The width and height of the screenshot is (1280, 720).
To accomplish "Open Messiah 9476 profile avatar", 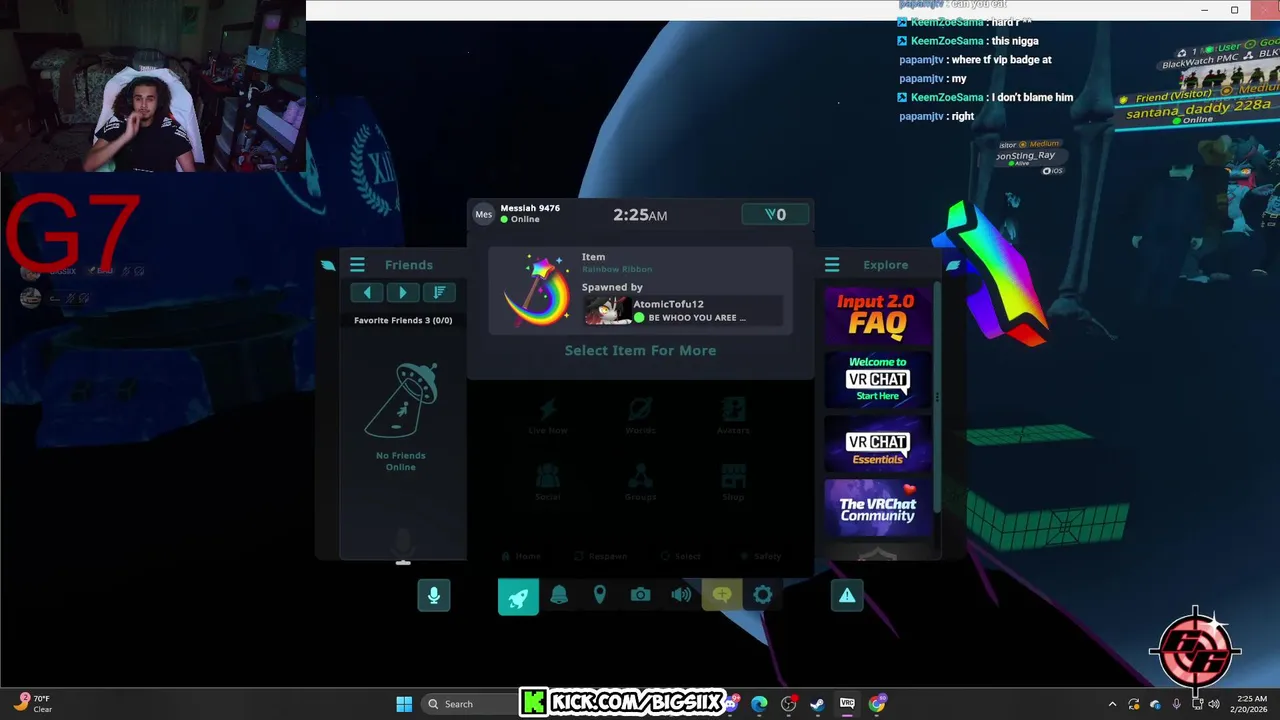I will (484, 214).
